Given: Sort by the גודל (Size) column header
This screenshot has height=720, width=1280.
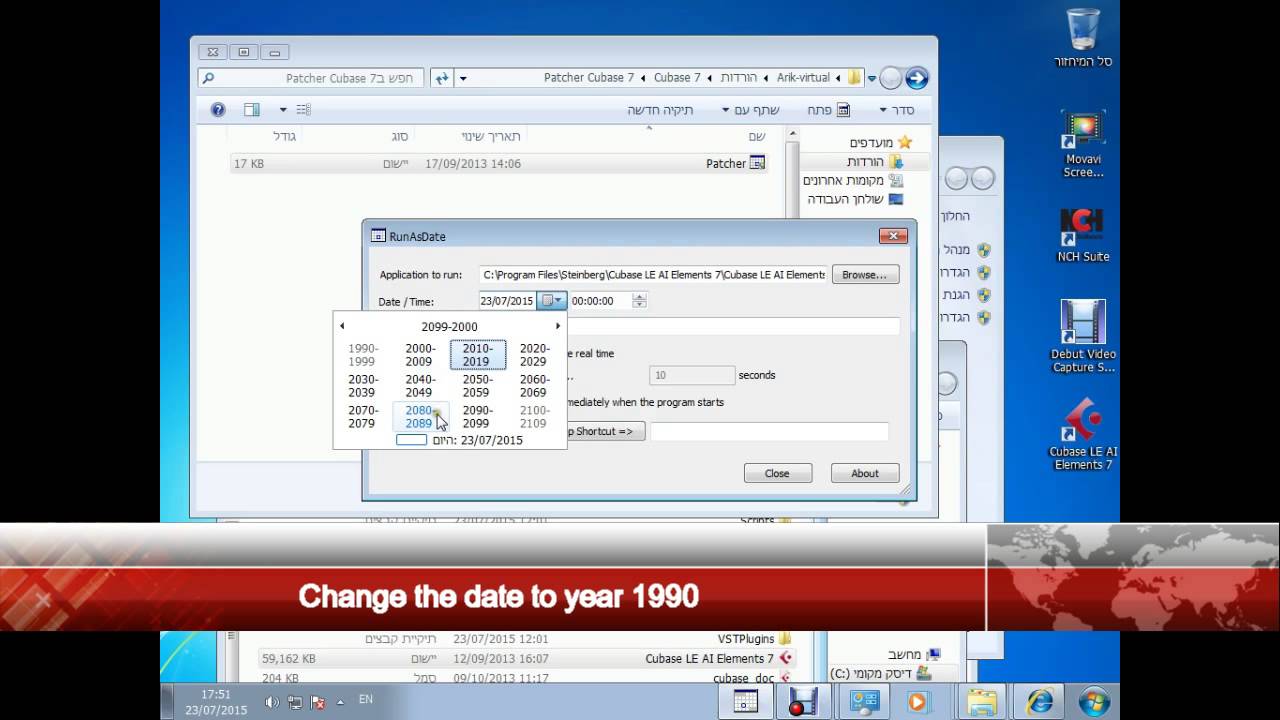Looking at the screenshot, I should point(284,136).
